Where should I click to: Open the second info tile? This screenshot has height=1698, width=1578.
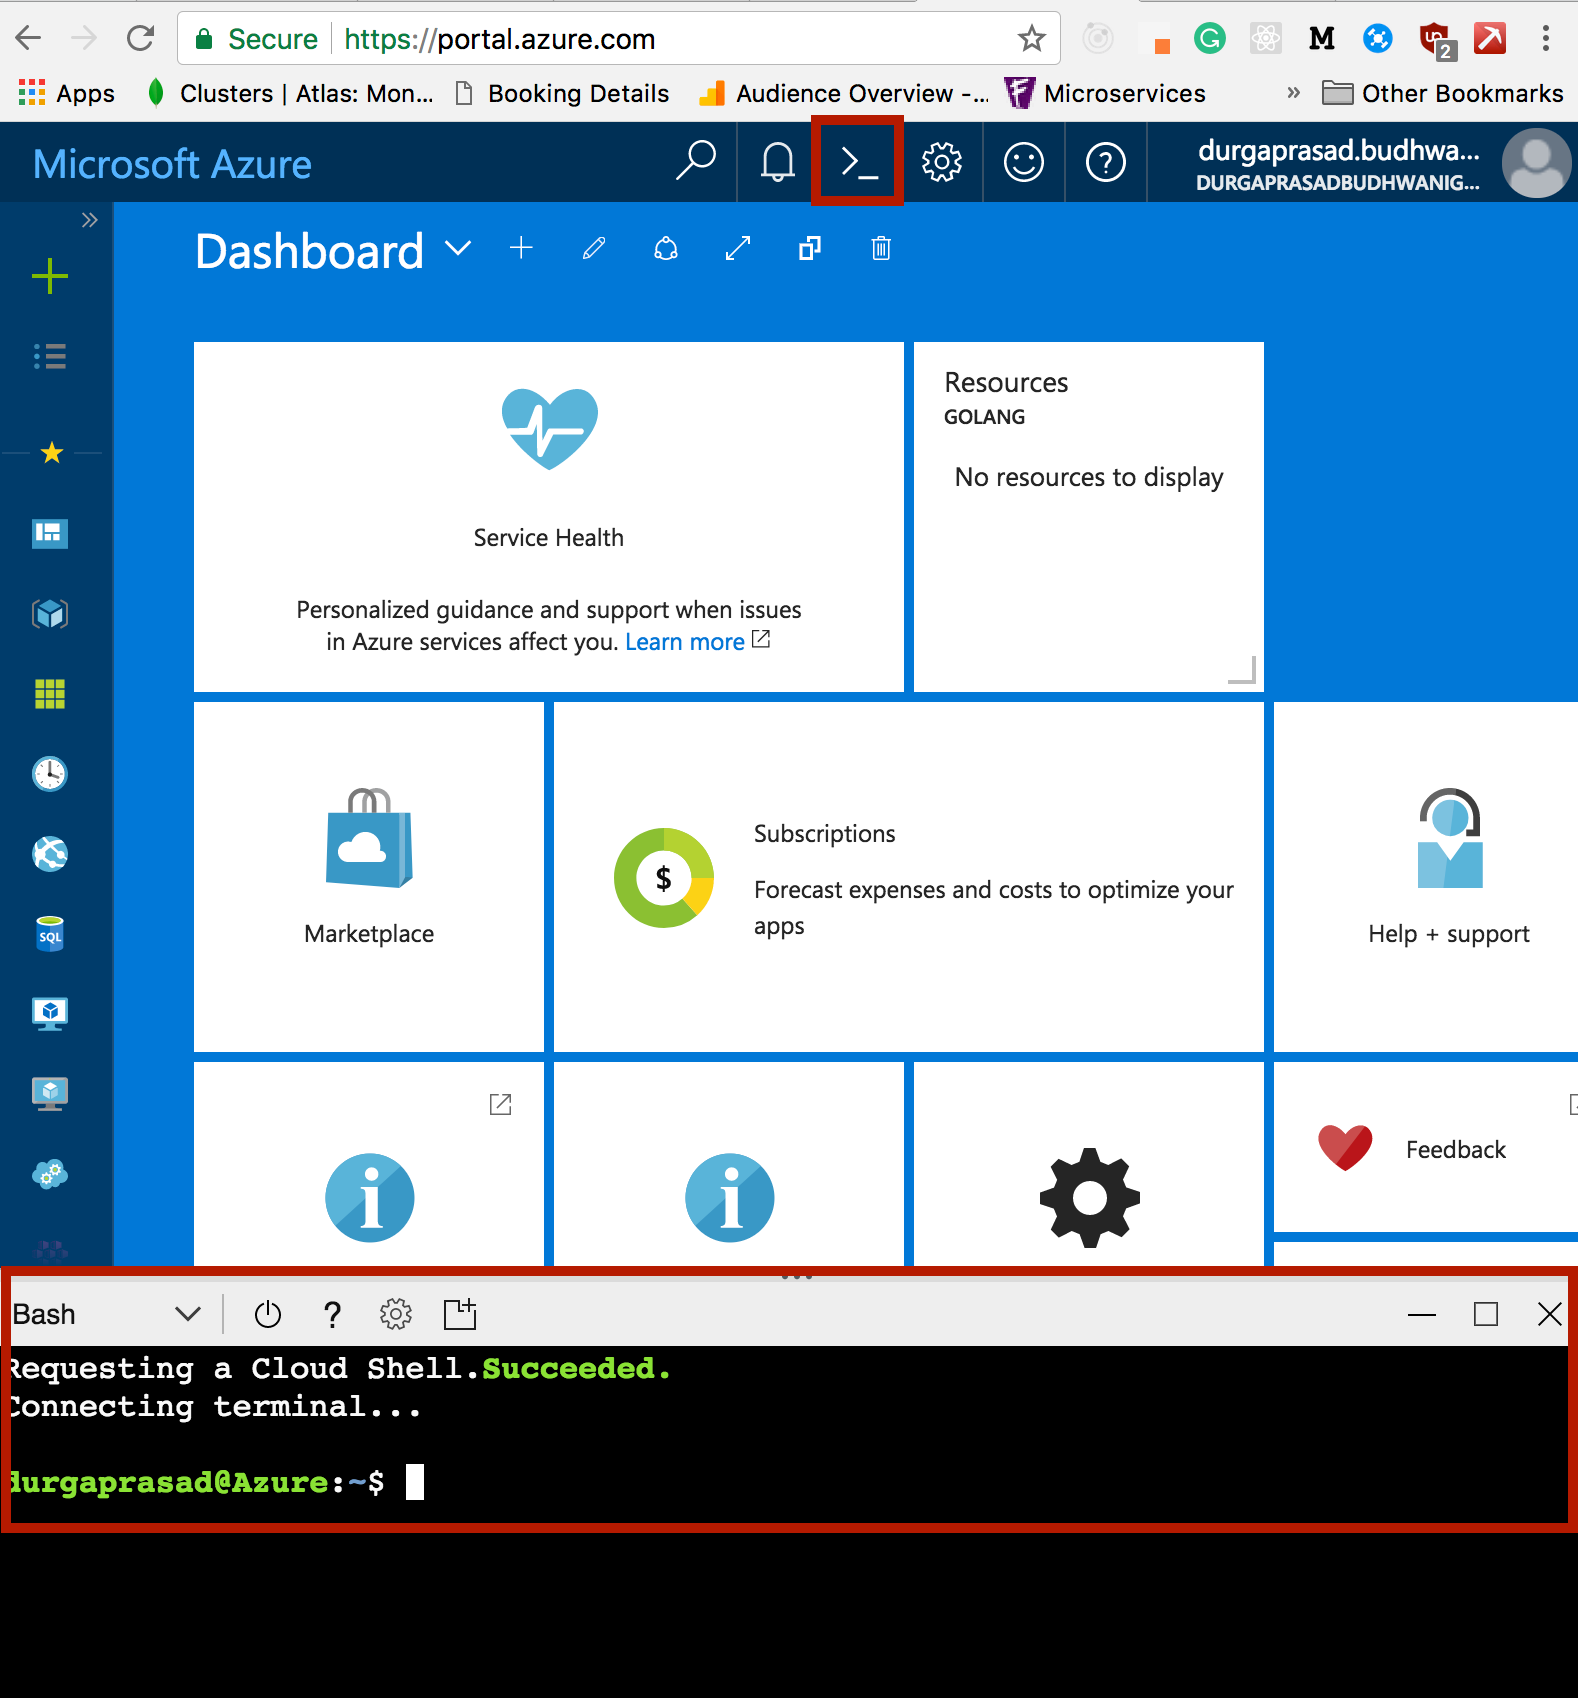(729, 1165)
